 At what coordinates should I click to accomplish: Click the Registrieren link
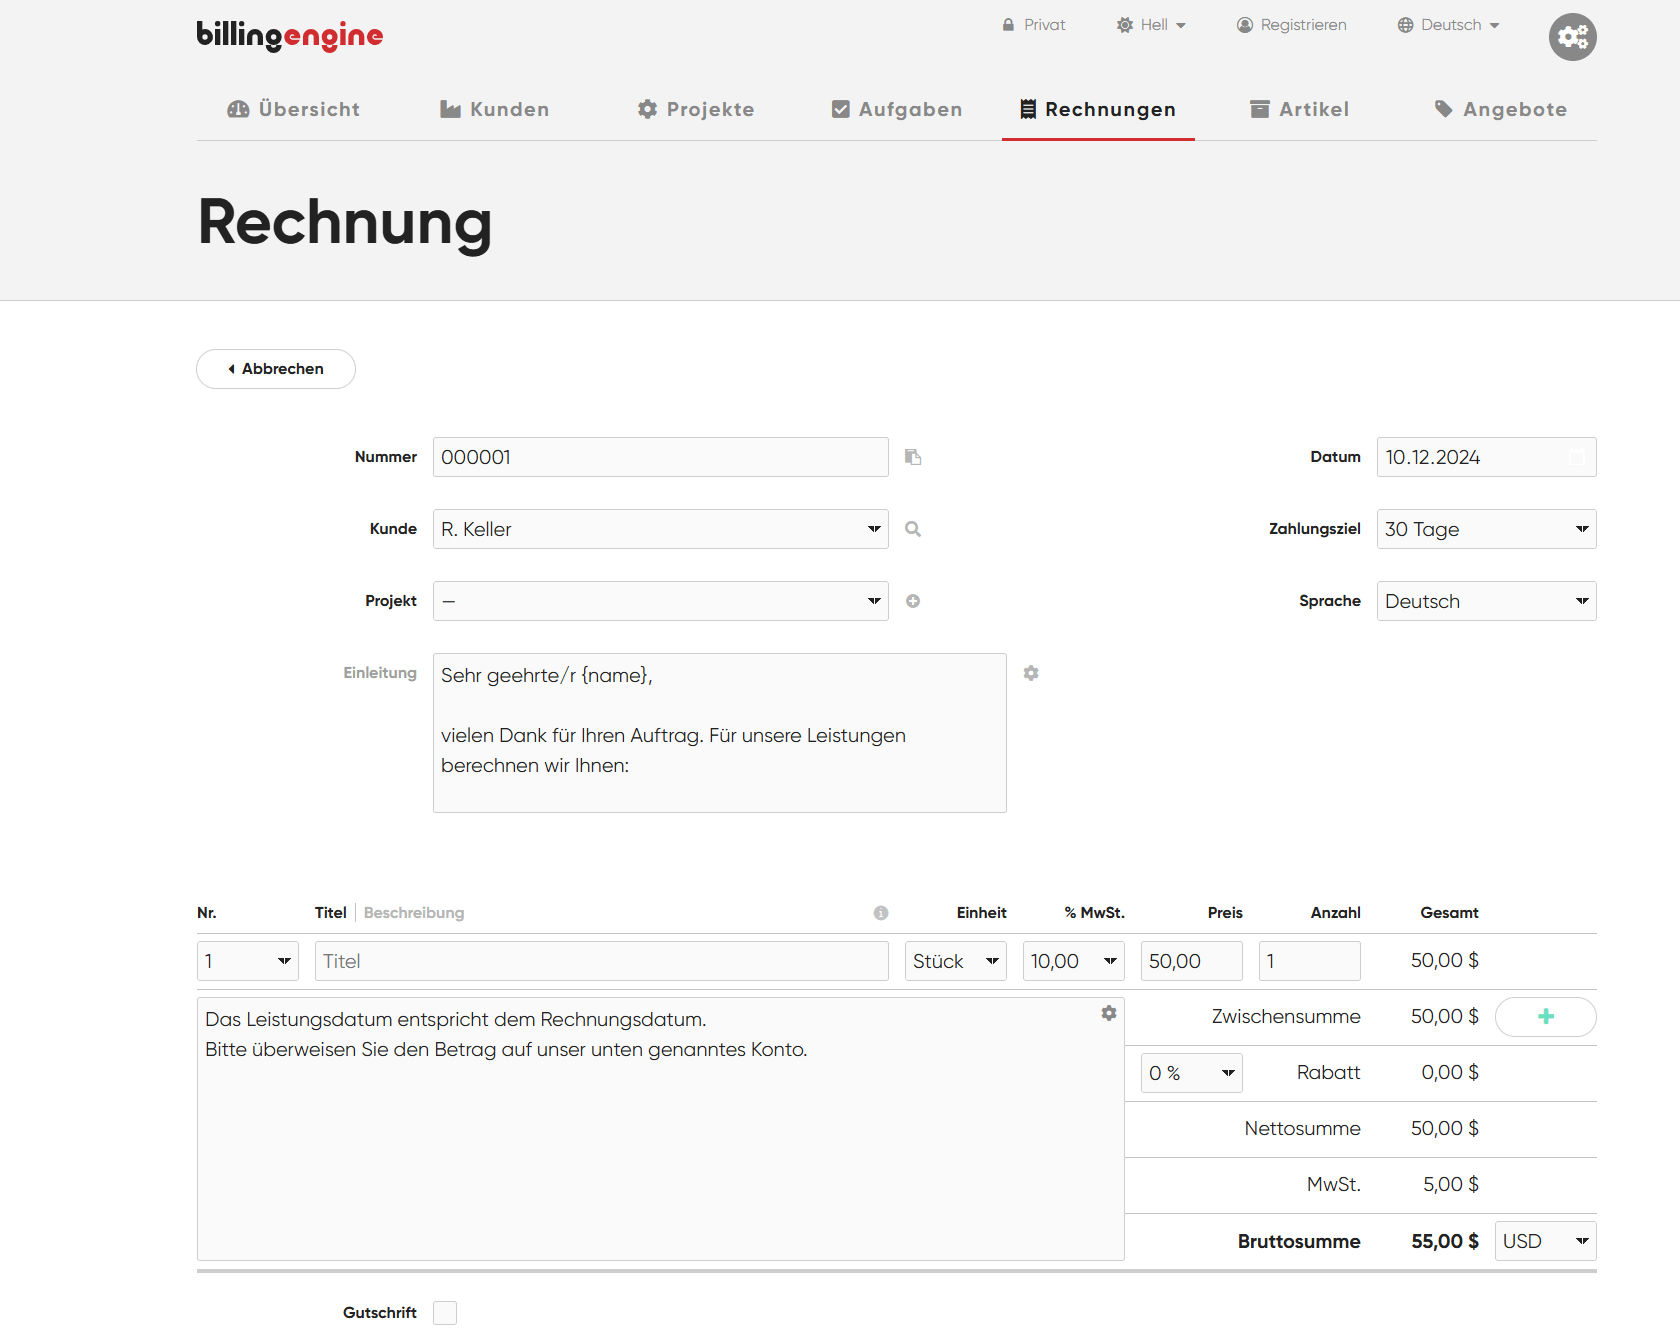pos(1292,25)
